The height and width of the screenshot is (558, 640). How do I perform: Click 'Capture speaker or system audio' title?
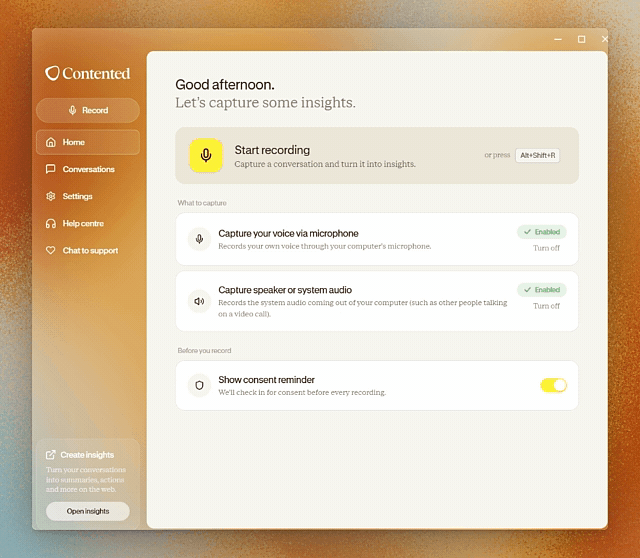[285, 290]
